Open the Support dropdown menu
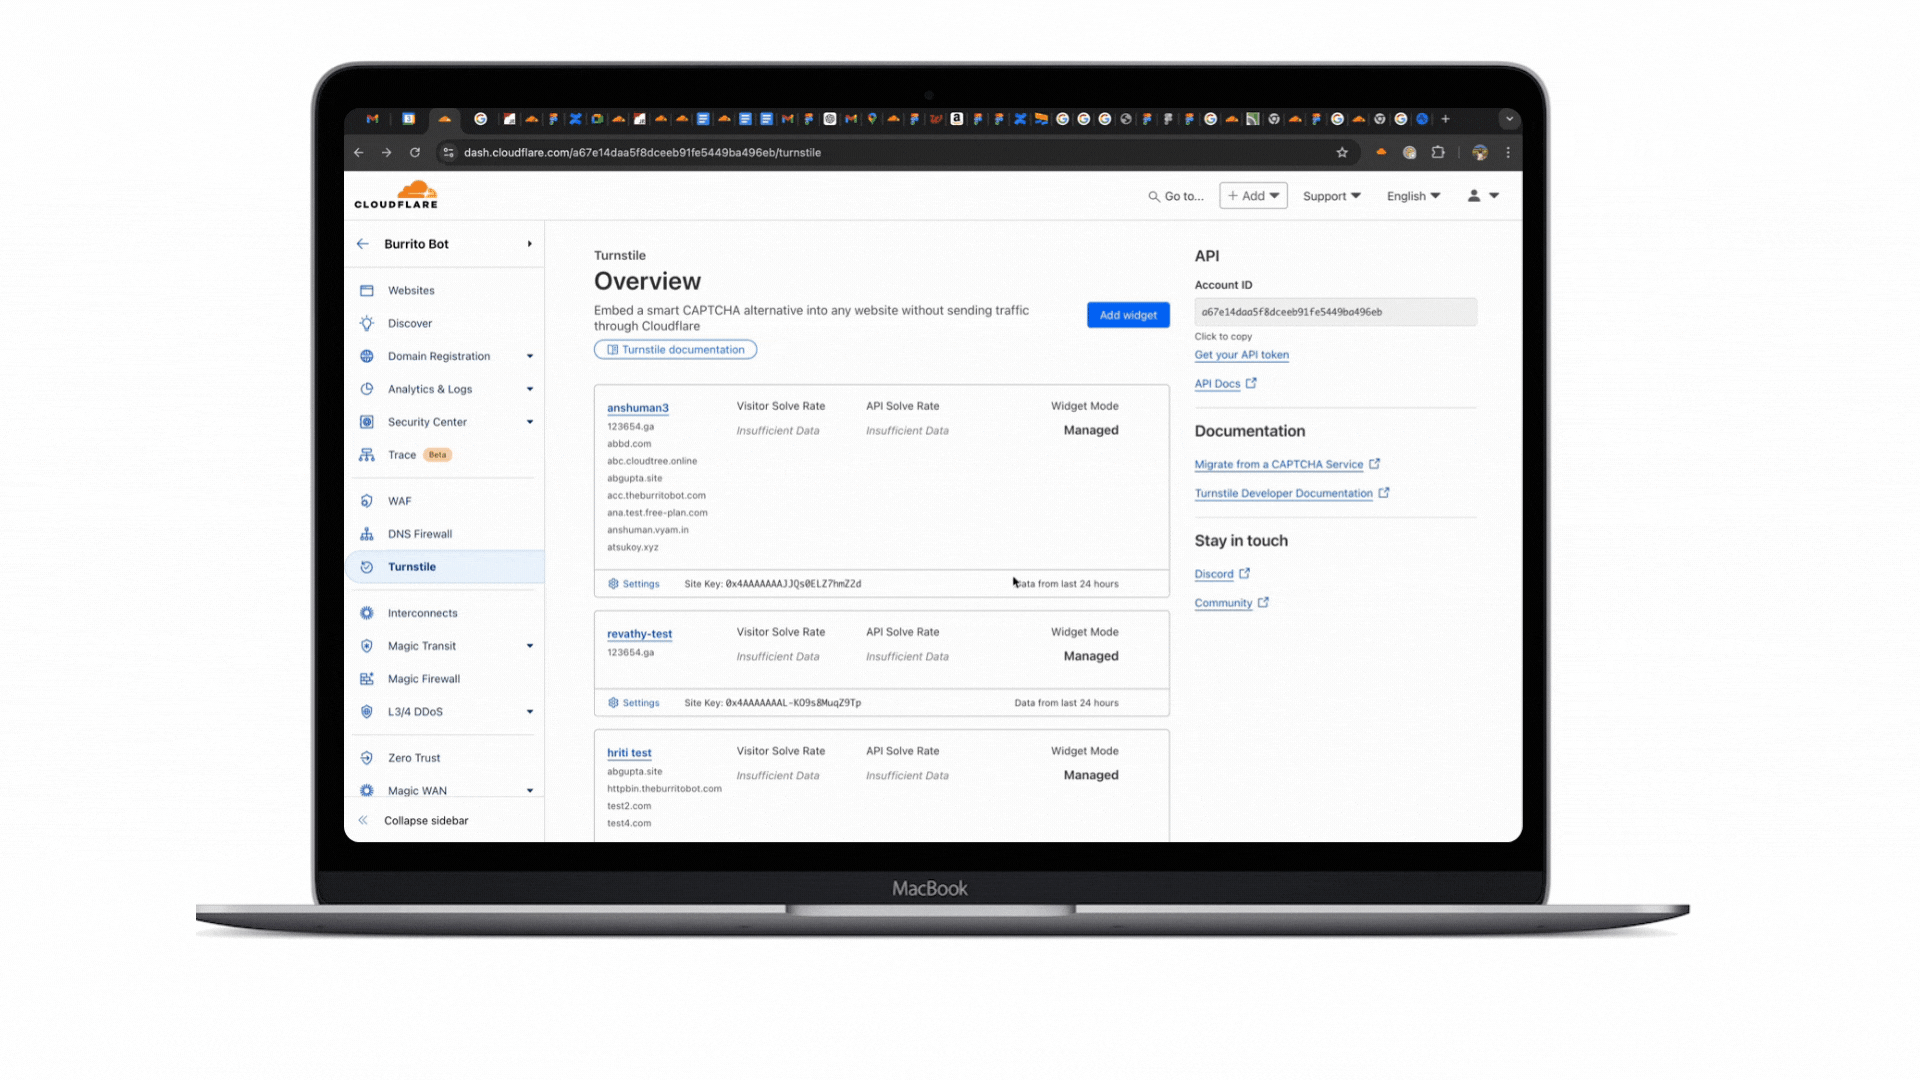This screenshot has width=1920, height=1080. [x=1331, y=196]
